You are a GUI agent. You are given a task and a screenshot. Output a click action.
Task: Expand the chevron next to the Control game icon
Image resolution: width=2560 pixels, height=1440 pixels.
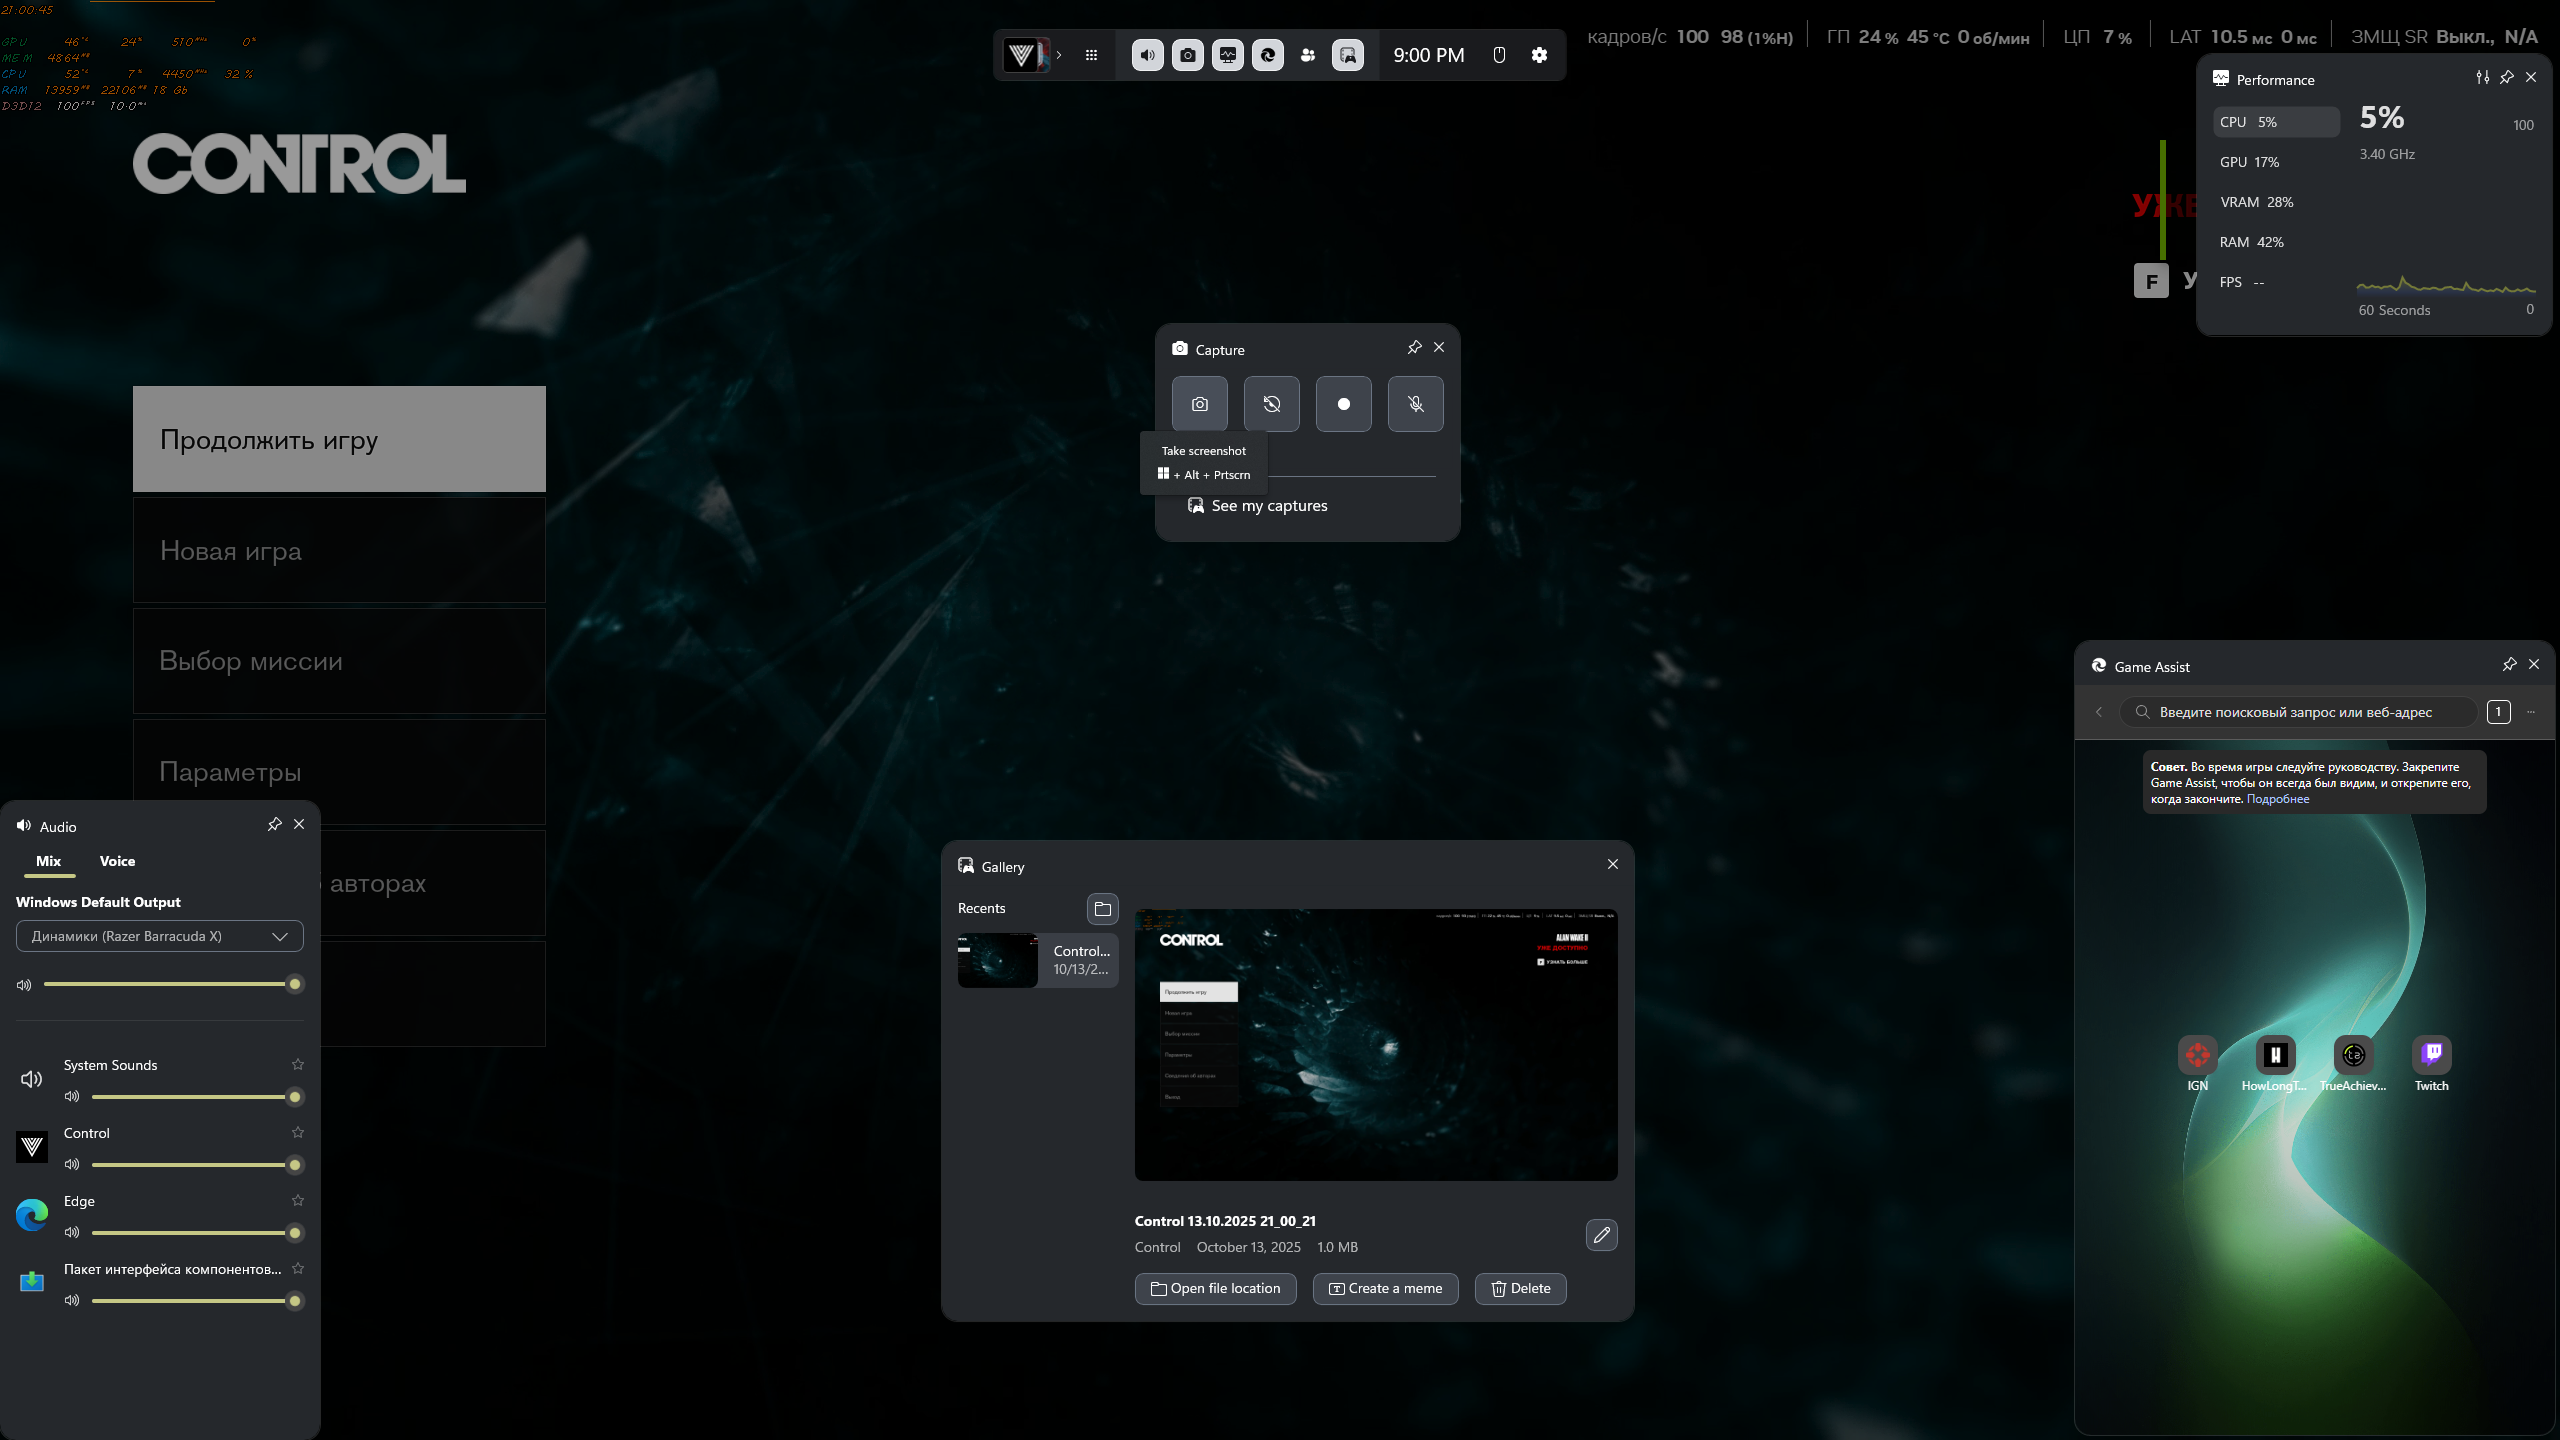[1059, 55]
